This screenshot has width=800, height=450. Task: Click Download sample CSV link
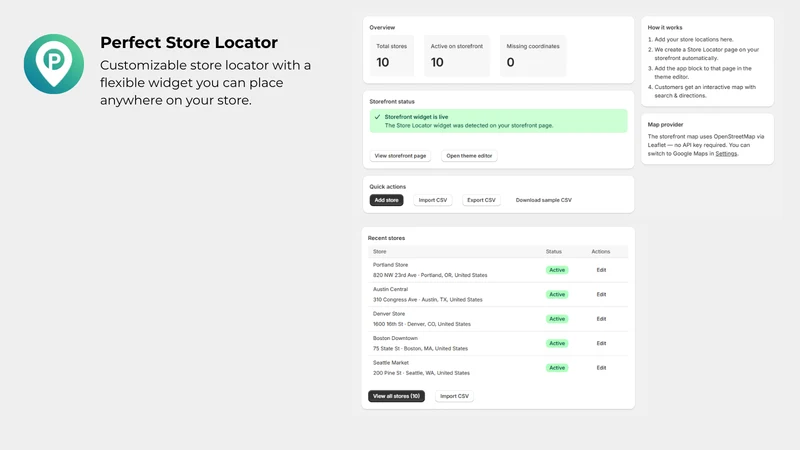[543, 200]
